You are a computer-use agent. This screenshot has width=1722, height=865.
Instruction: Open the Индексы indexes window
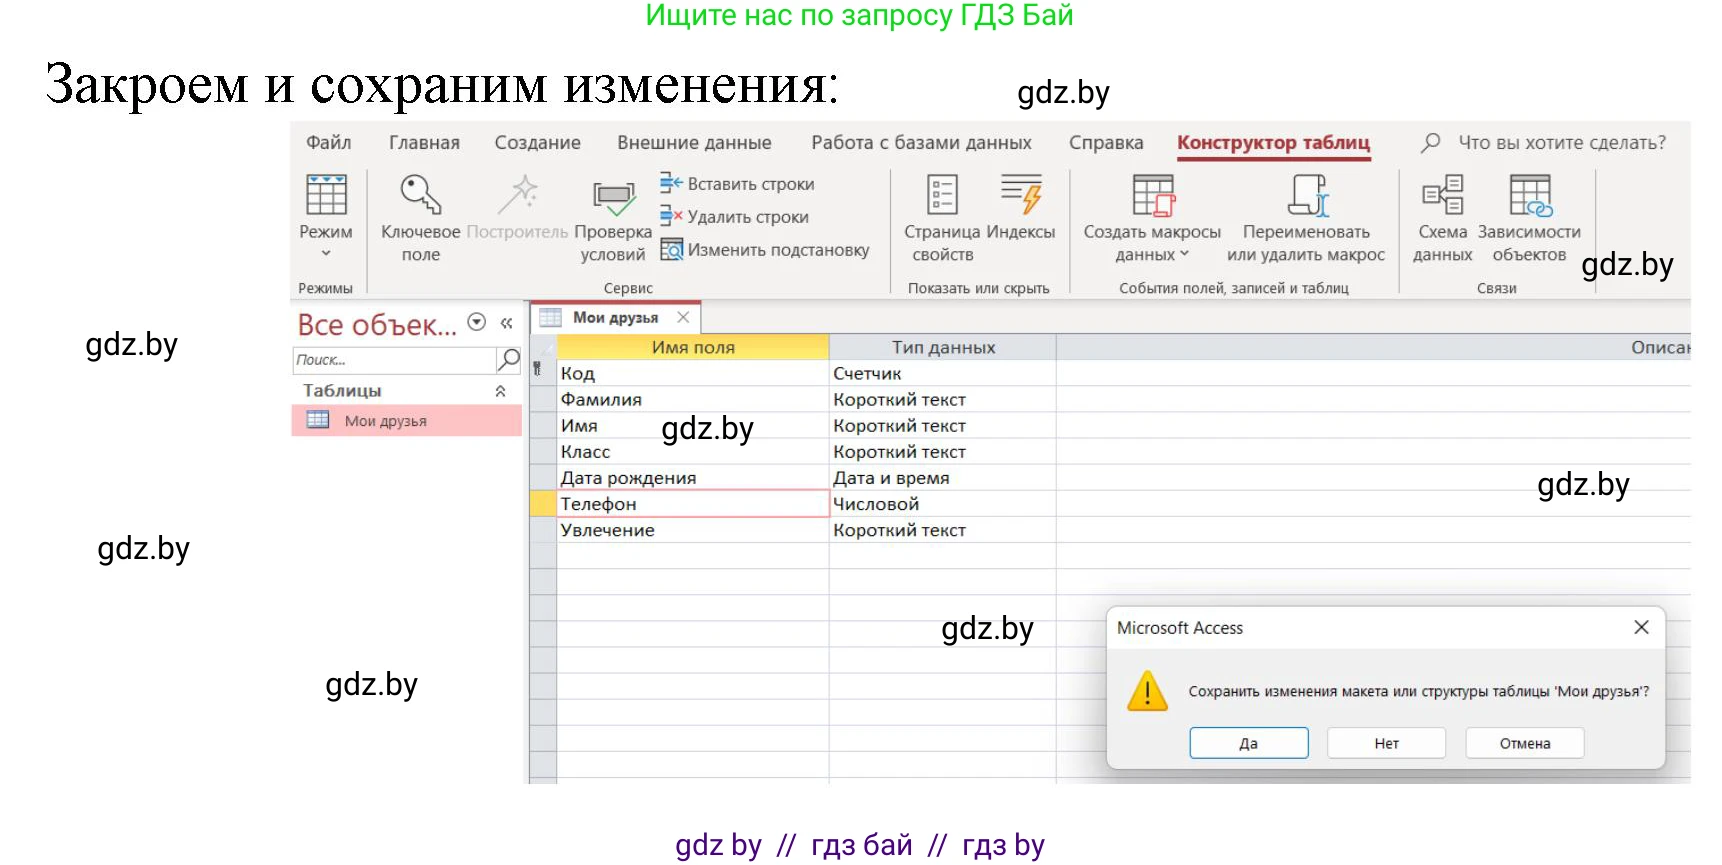point(1021,207)
